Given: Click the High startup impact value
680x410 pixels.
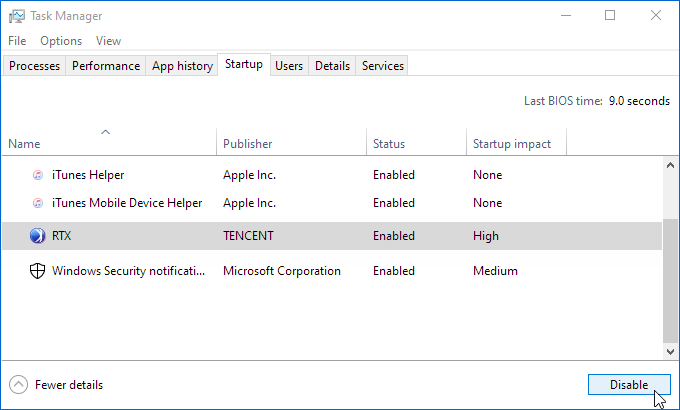Looking at the screenshot, I should [x=486, y=236].
